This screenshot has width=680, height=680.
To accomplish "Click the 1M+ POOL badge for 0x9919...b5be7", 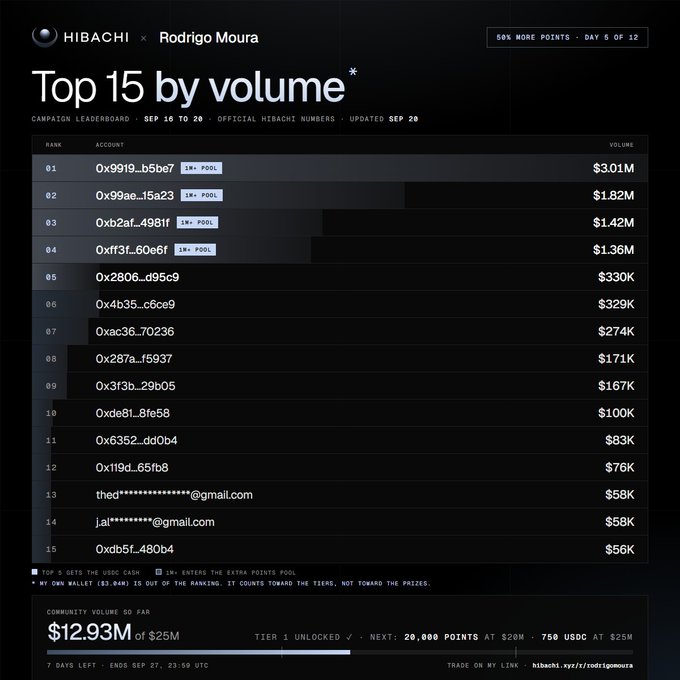I will click(x=201, y=168).
